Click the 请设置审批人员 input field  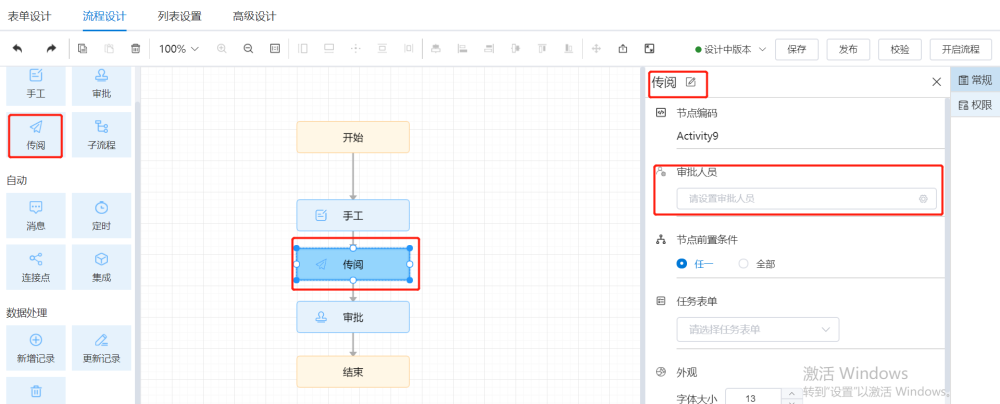pos(795,198)
